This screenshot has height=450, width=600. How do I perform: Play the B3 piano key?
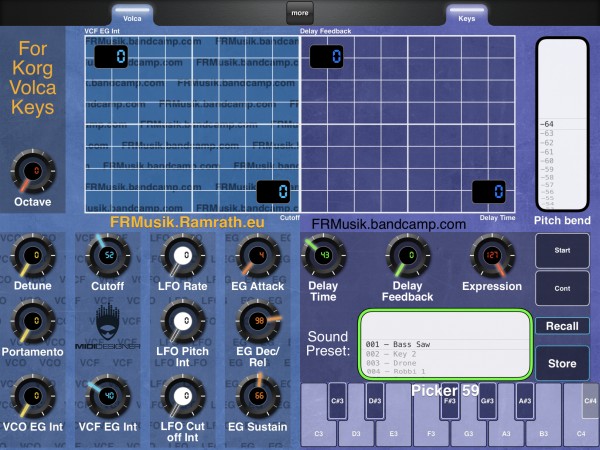click(x=543, y=433)
